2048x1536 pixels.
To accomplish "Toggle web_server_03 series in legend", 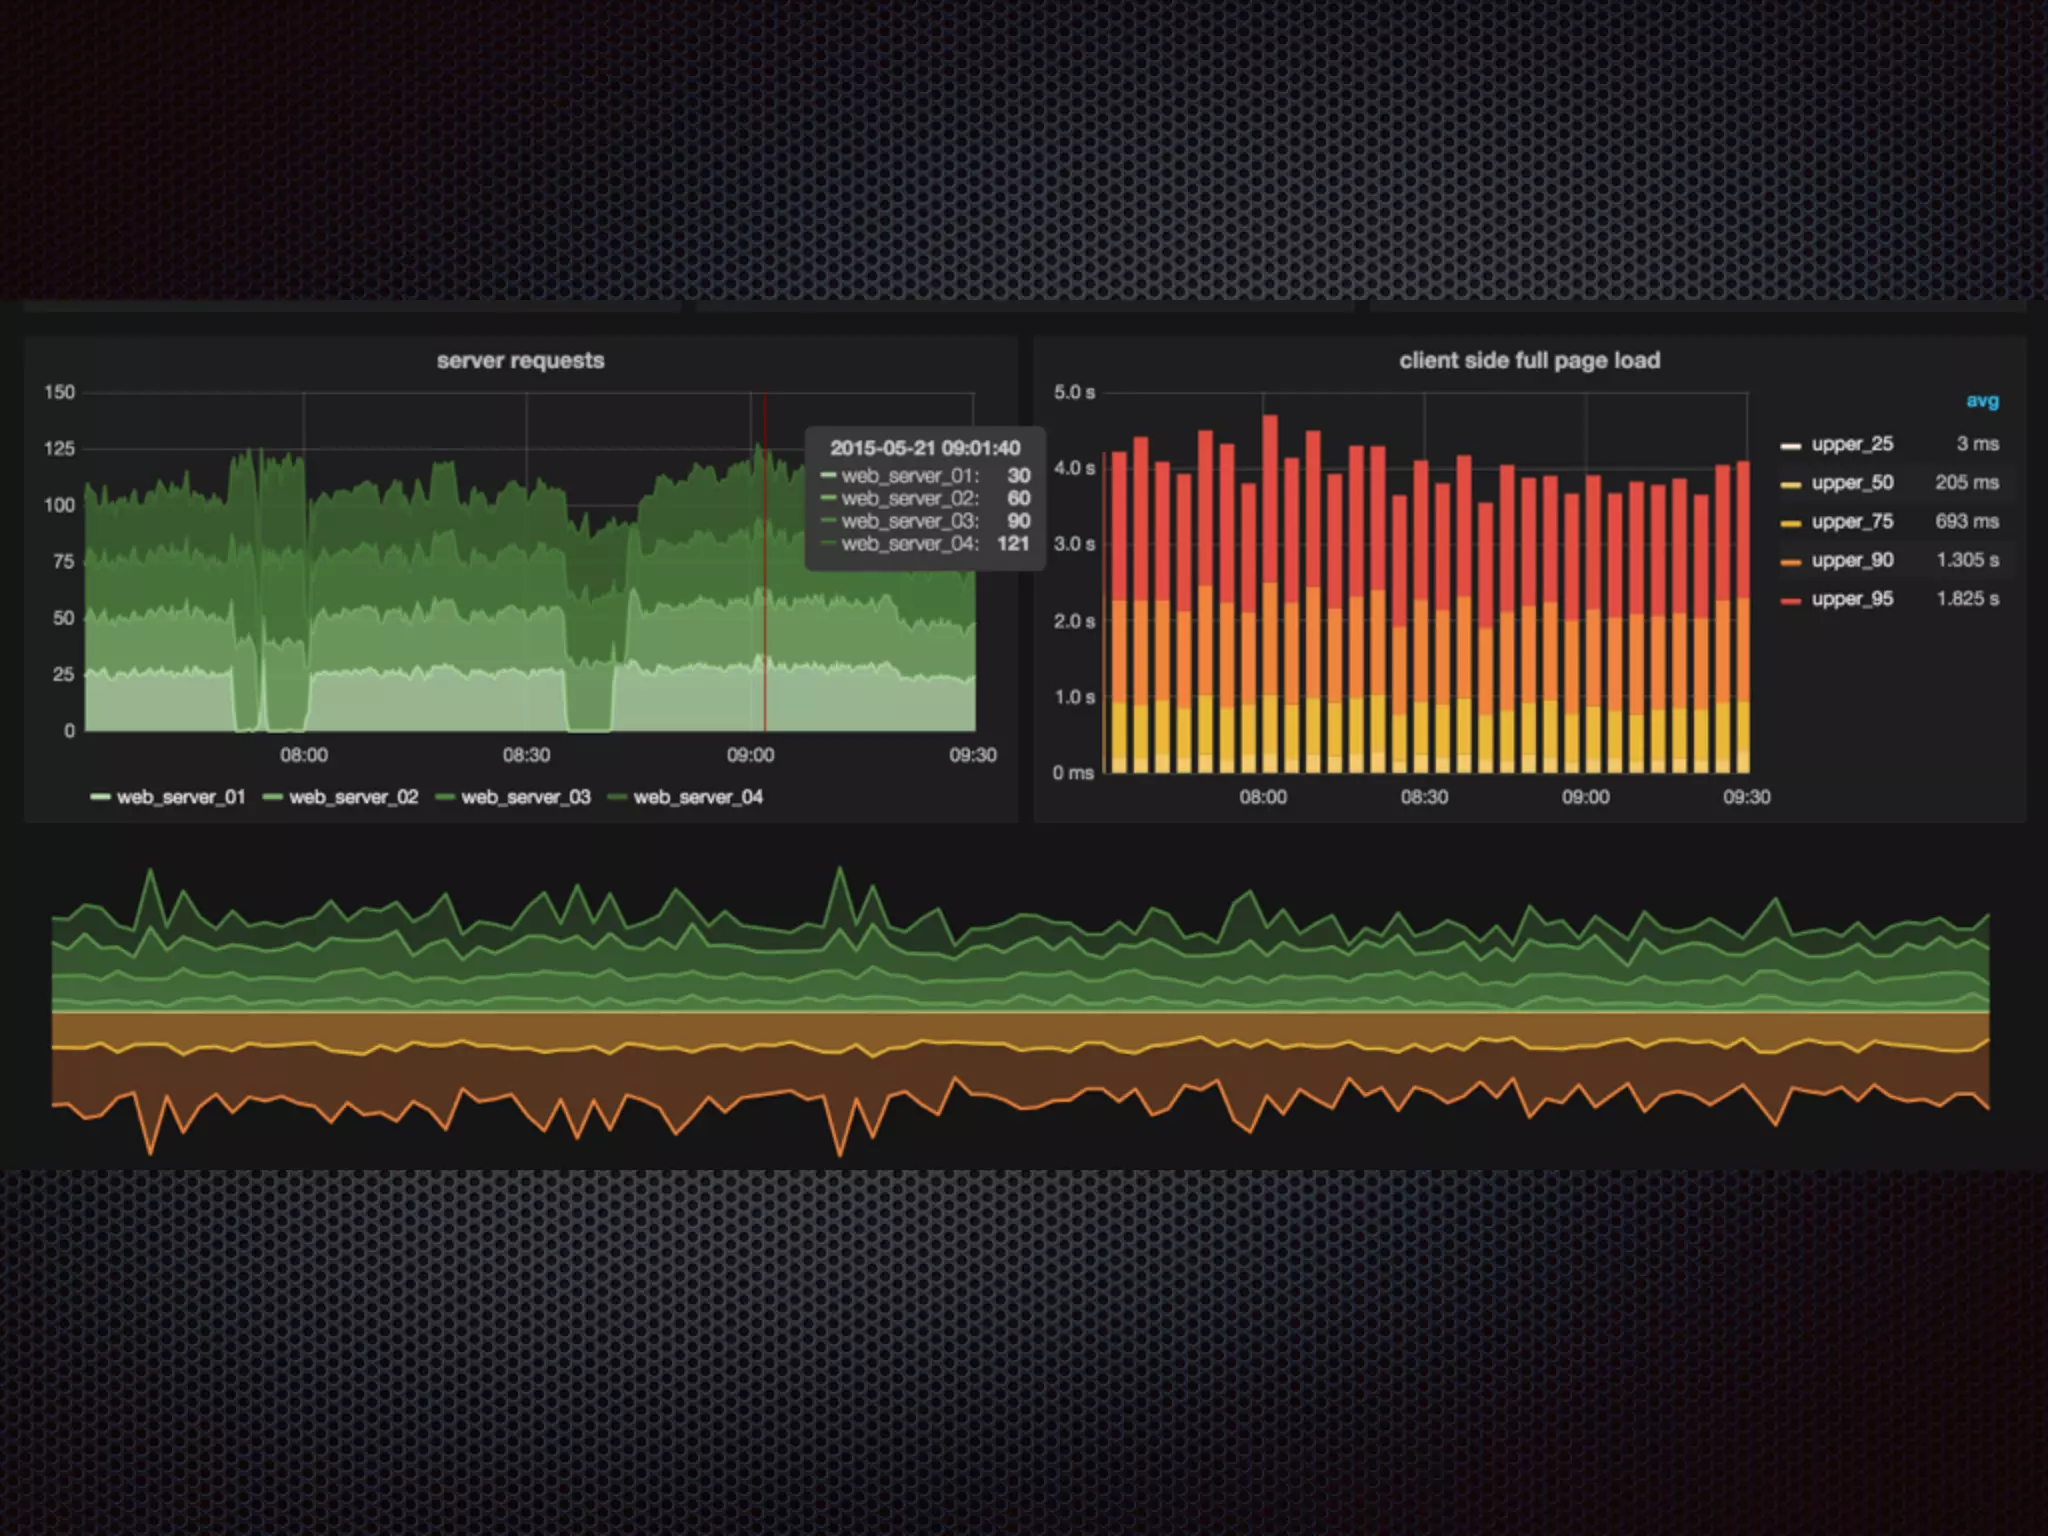I will pos(525,797).
